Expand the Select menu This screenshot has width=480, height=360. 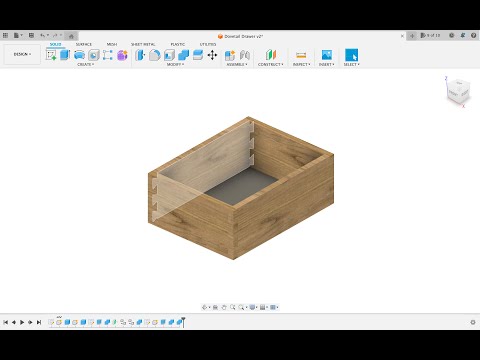351,64
